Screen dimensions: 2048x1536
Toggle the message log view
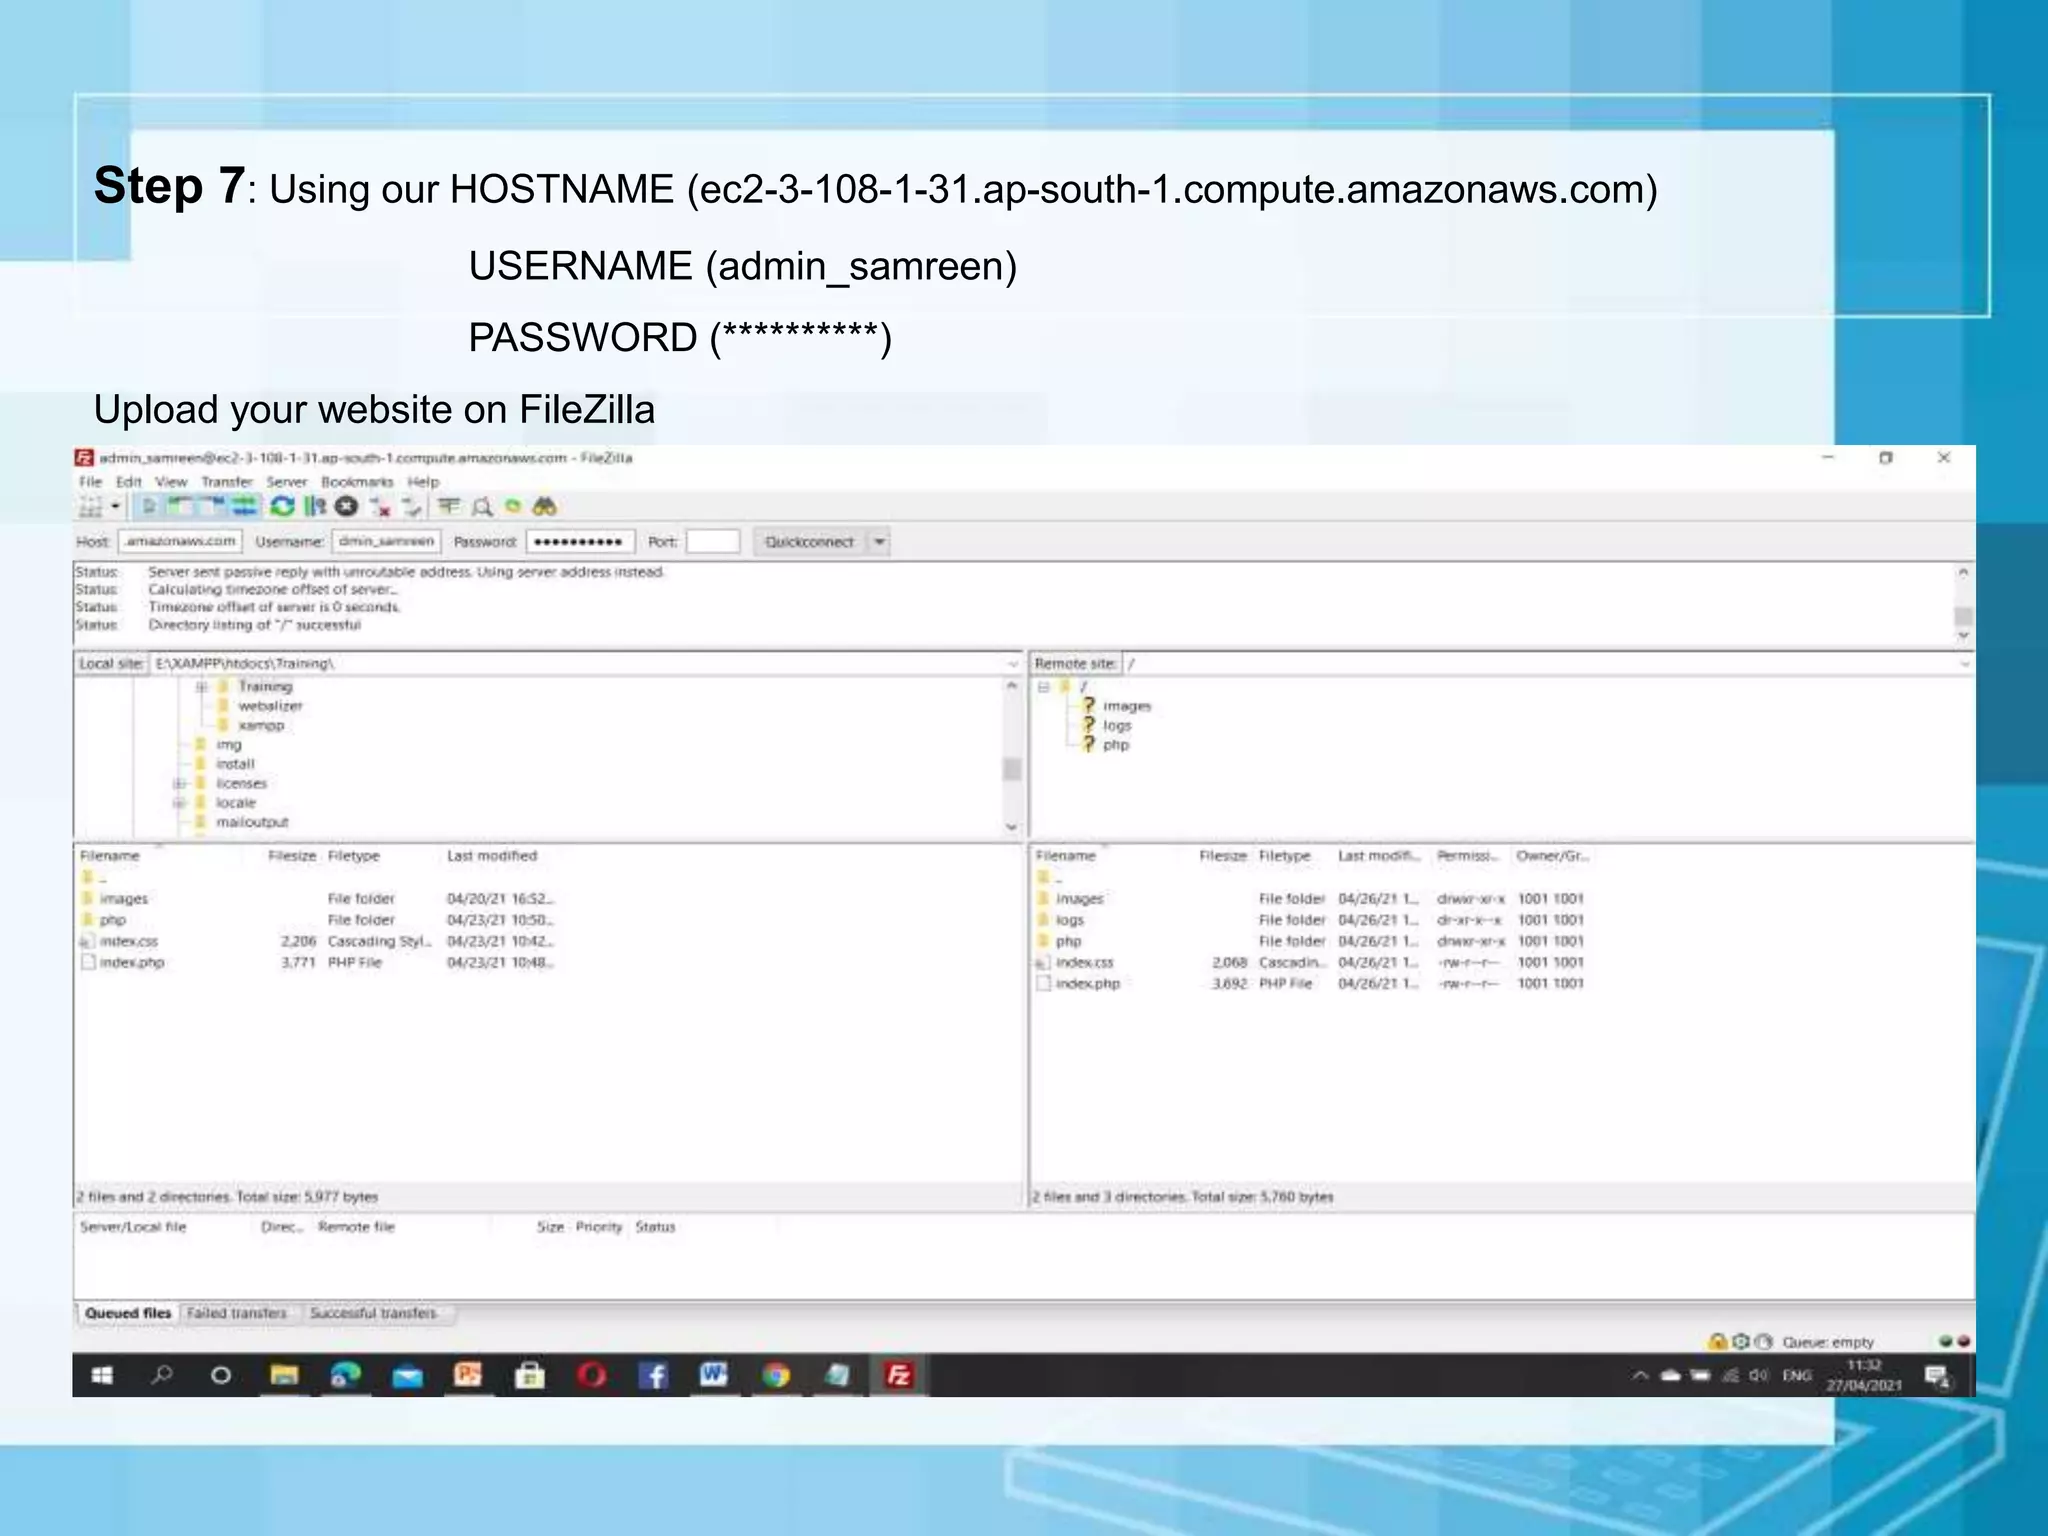coord(149,507)
